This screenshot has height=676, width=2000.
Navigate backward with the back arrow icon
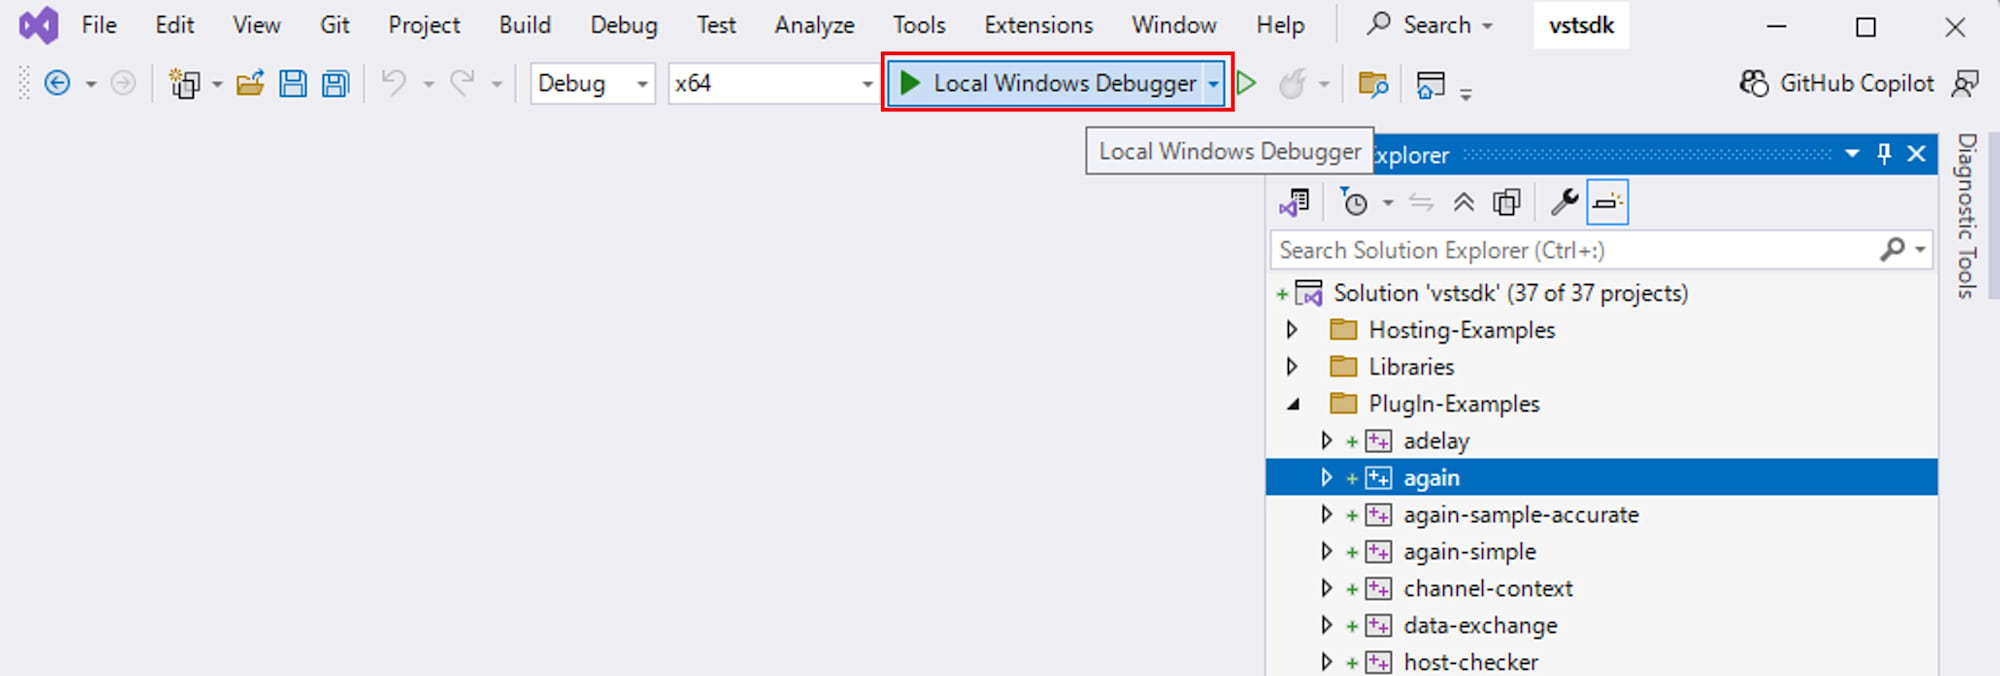coord(58,83)
